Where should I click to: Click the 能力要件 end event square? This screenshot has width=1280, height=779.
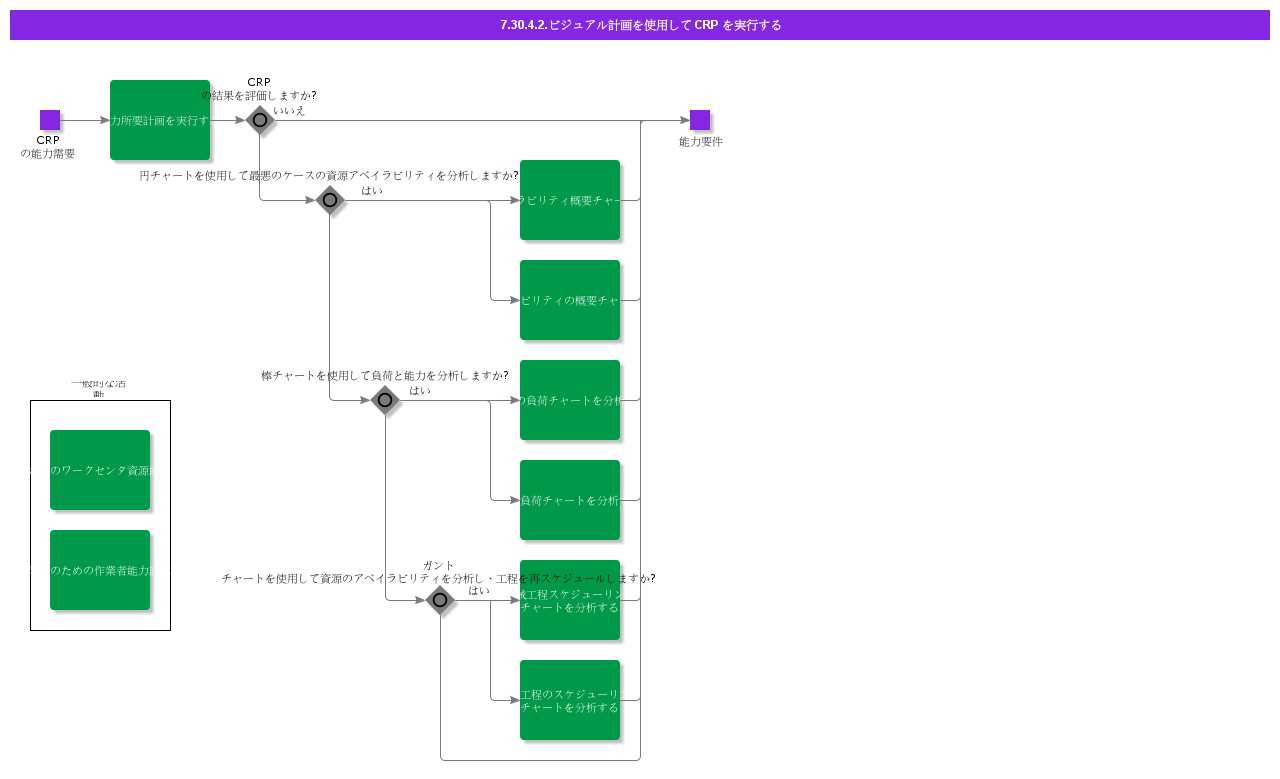pos(700,120)
